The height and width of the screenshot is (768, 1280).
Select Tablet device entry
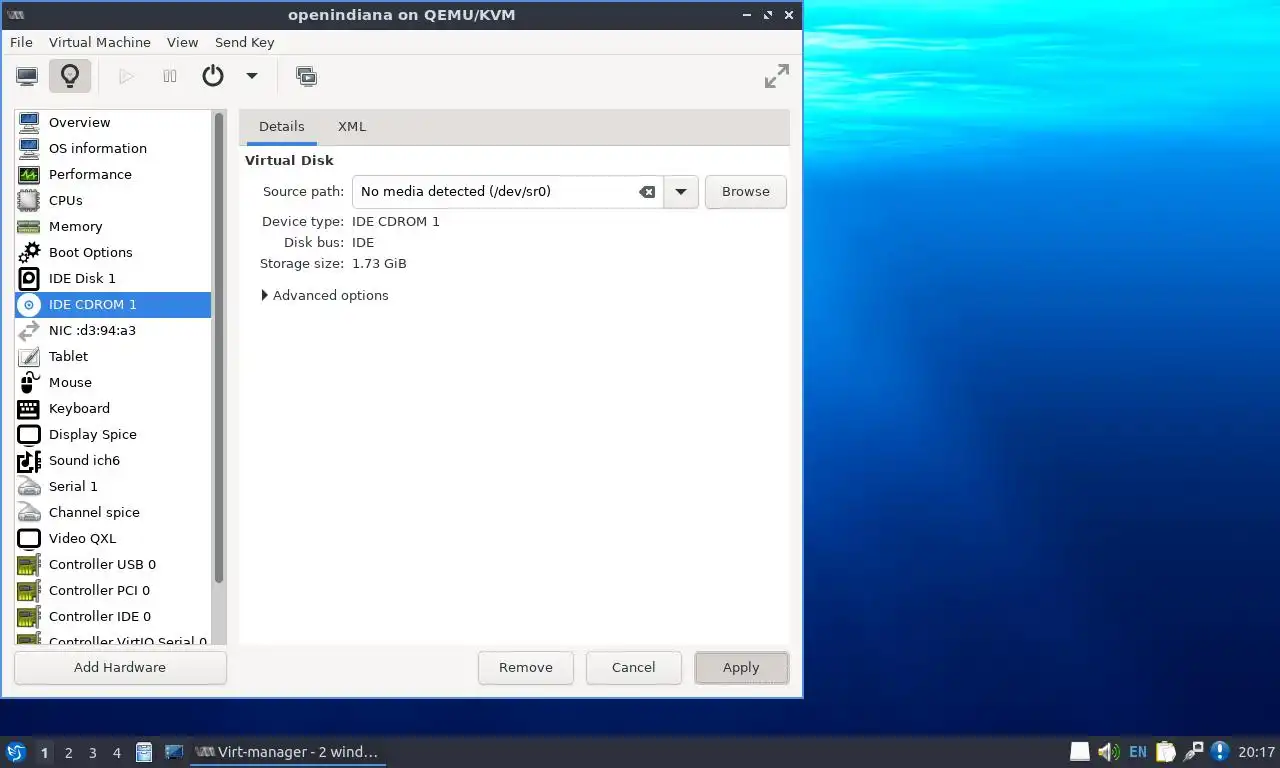pos(113,356)
